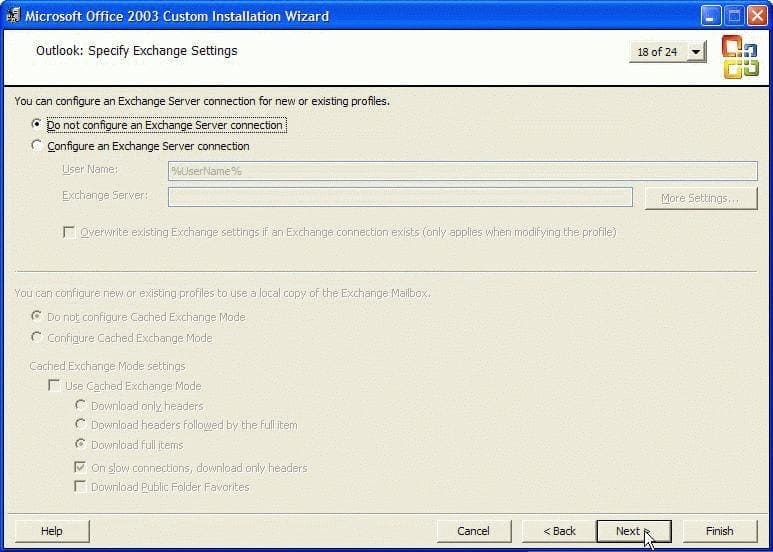Go back to the previous wizard page
773x552 pixels.
coord(559,531)
